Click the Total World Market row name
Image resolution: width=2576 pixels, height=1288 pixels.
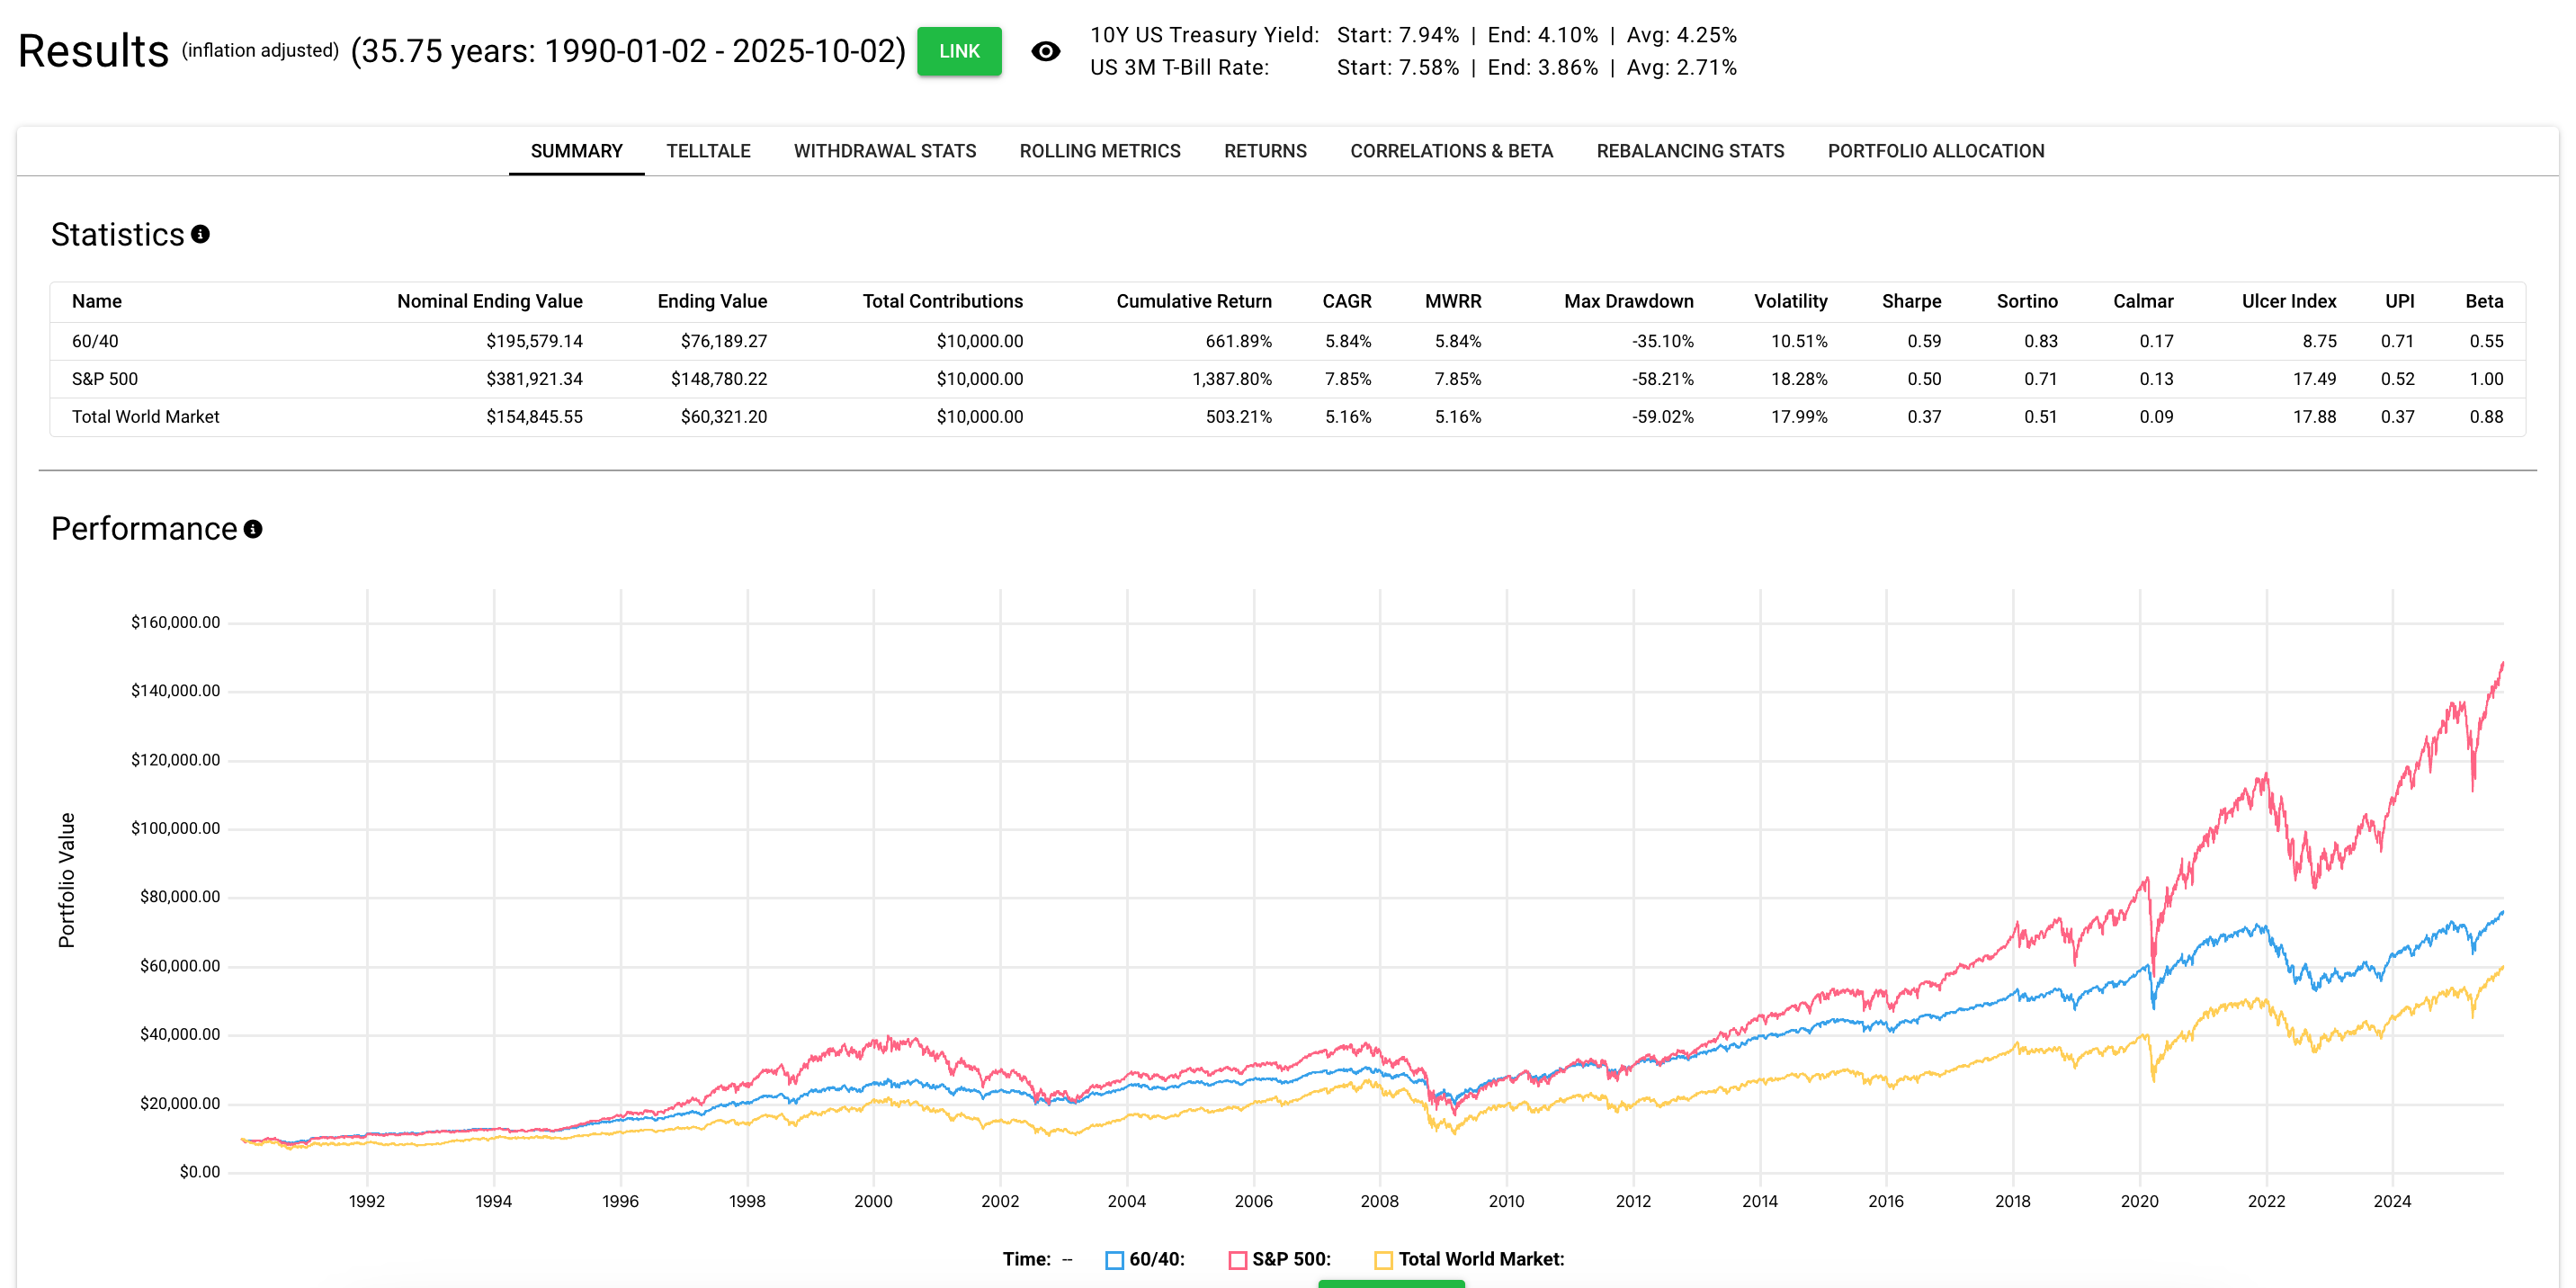tap(146, 417)
